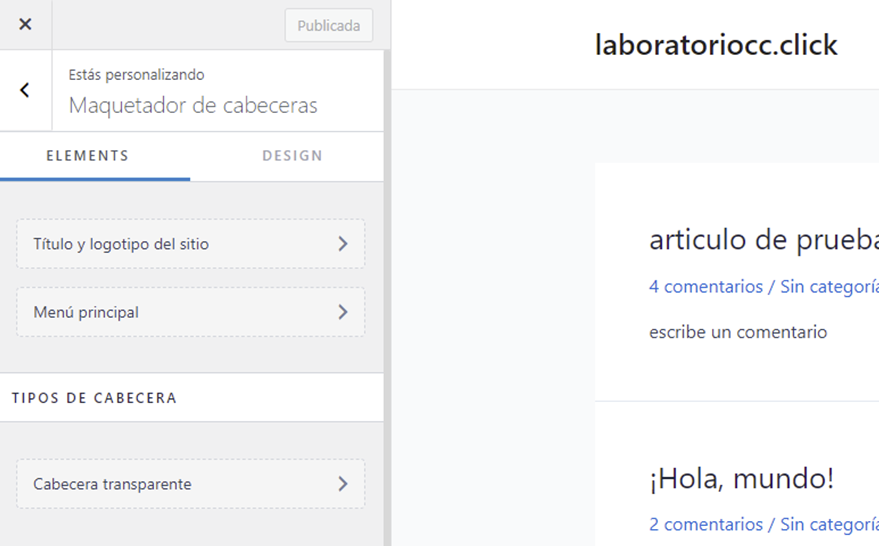Image resolution: width=879 pixels, height=546 pixels.
Task: Select the ELEMENTS tab
Action: (87, 156)
